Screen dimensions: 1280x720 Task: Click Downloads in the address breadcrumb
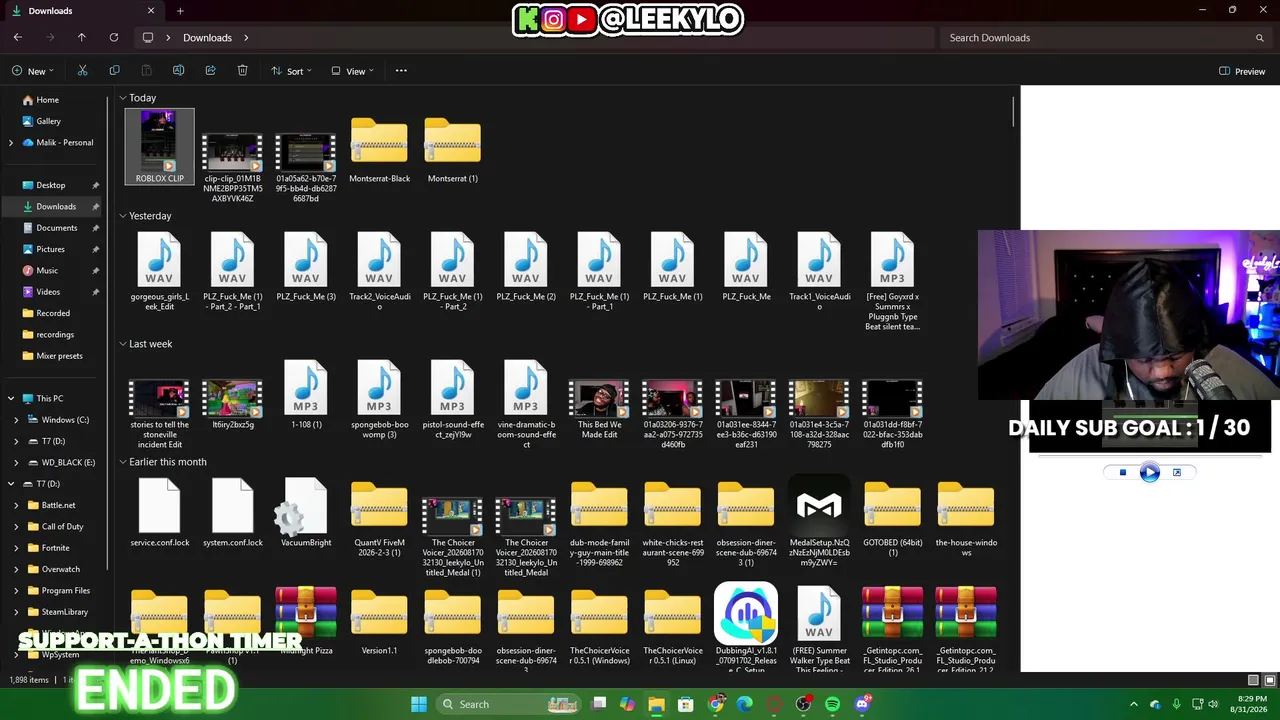point(207,38)
